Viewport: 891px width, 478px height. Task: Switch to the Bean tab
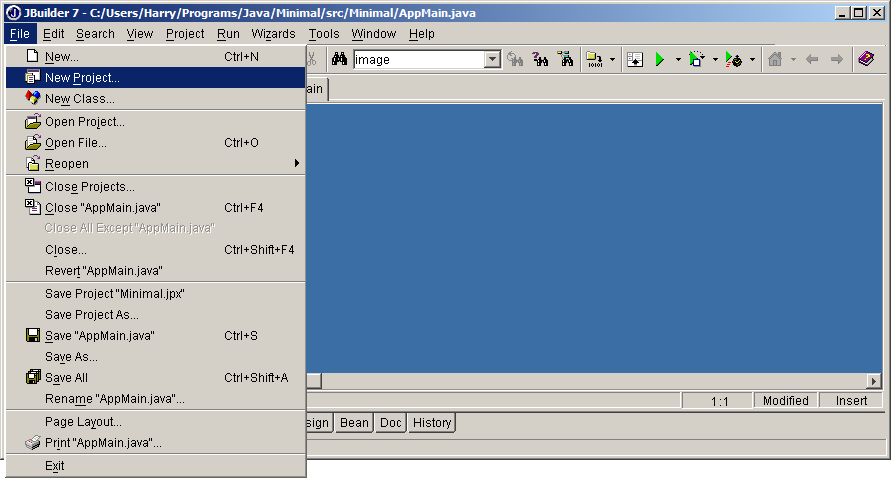pos(354,422)
